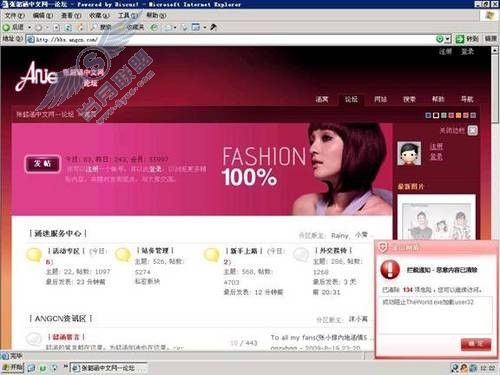Open the first navigation tab left of 论坛
The image size is (500, 375).
pyautogui.click(x=322, y=99)
